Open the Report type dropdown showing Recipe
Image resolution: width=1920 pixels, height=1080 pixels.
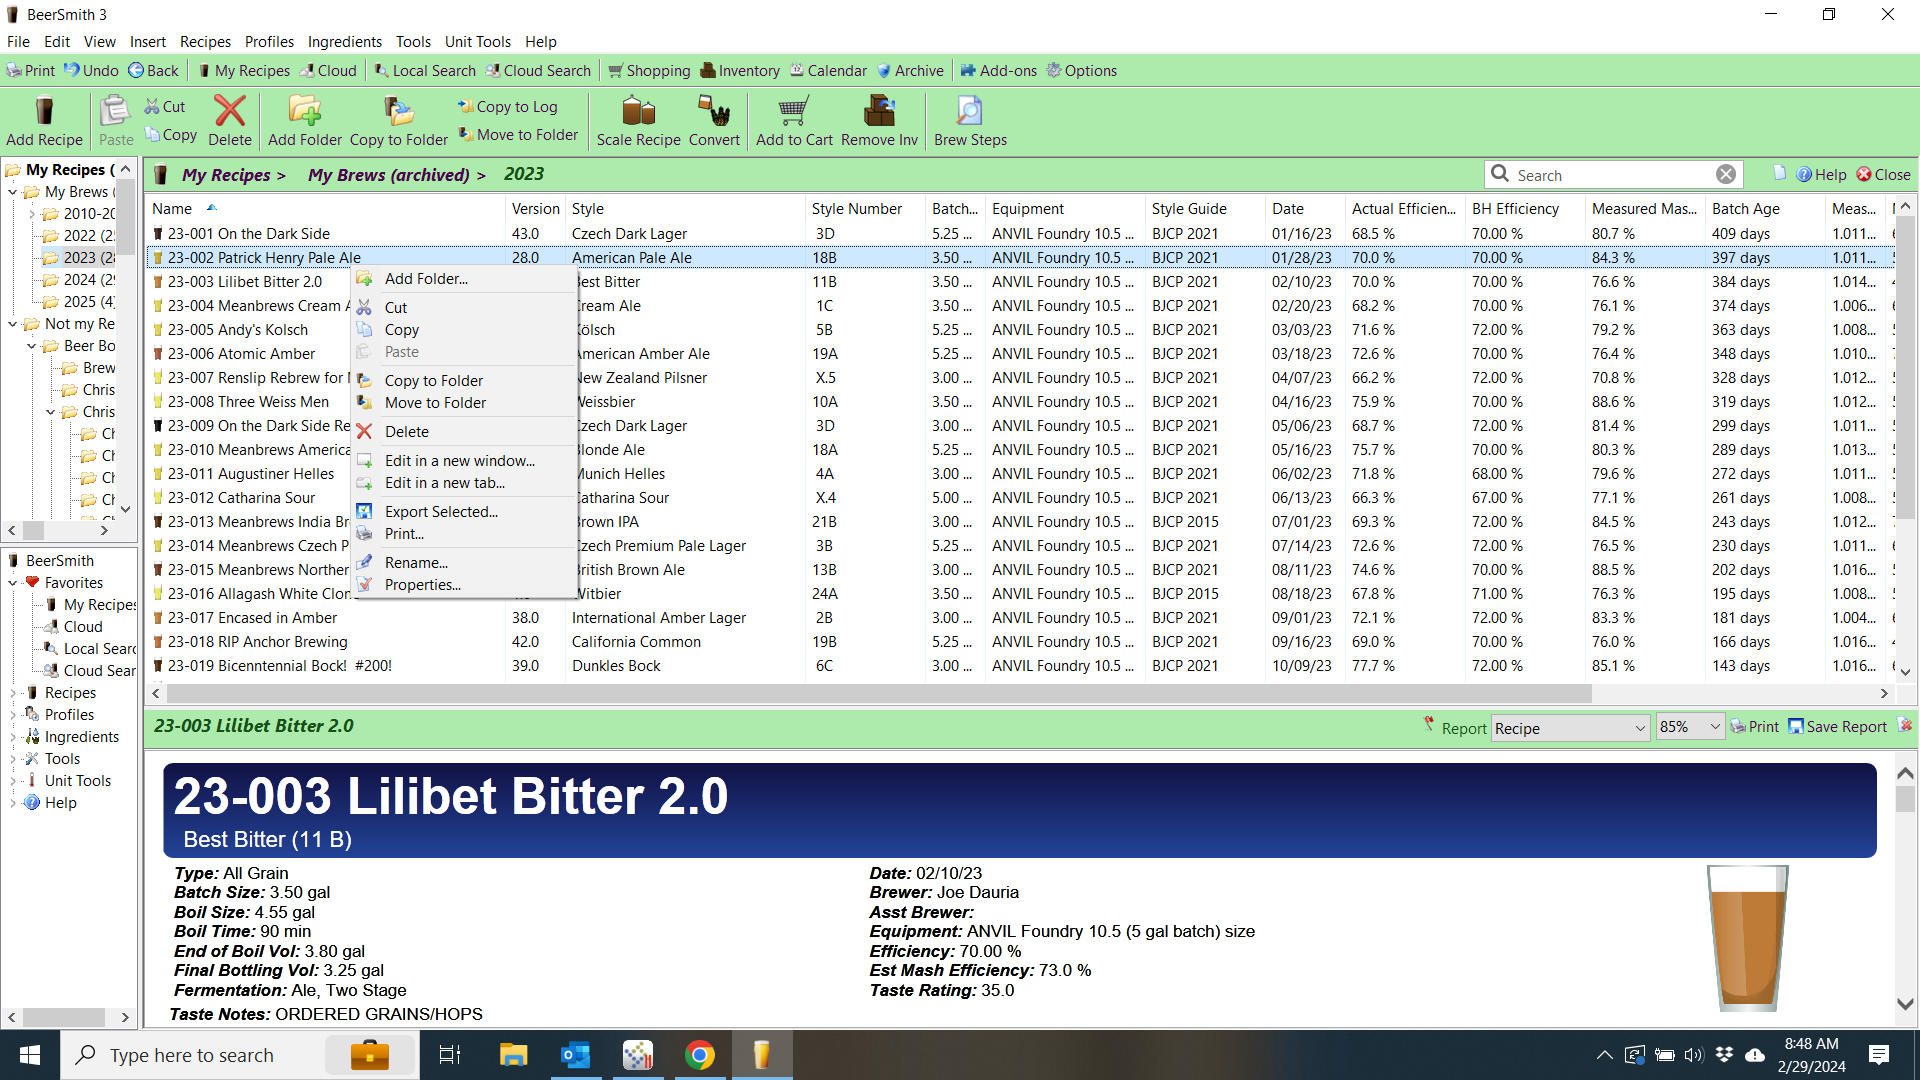1570,728
